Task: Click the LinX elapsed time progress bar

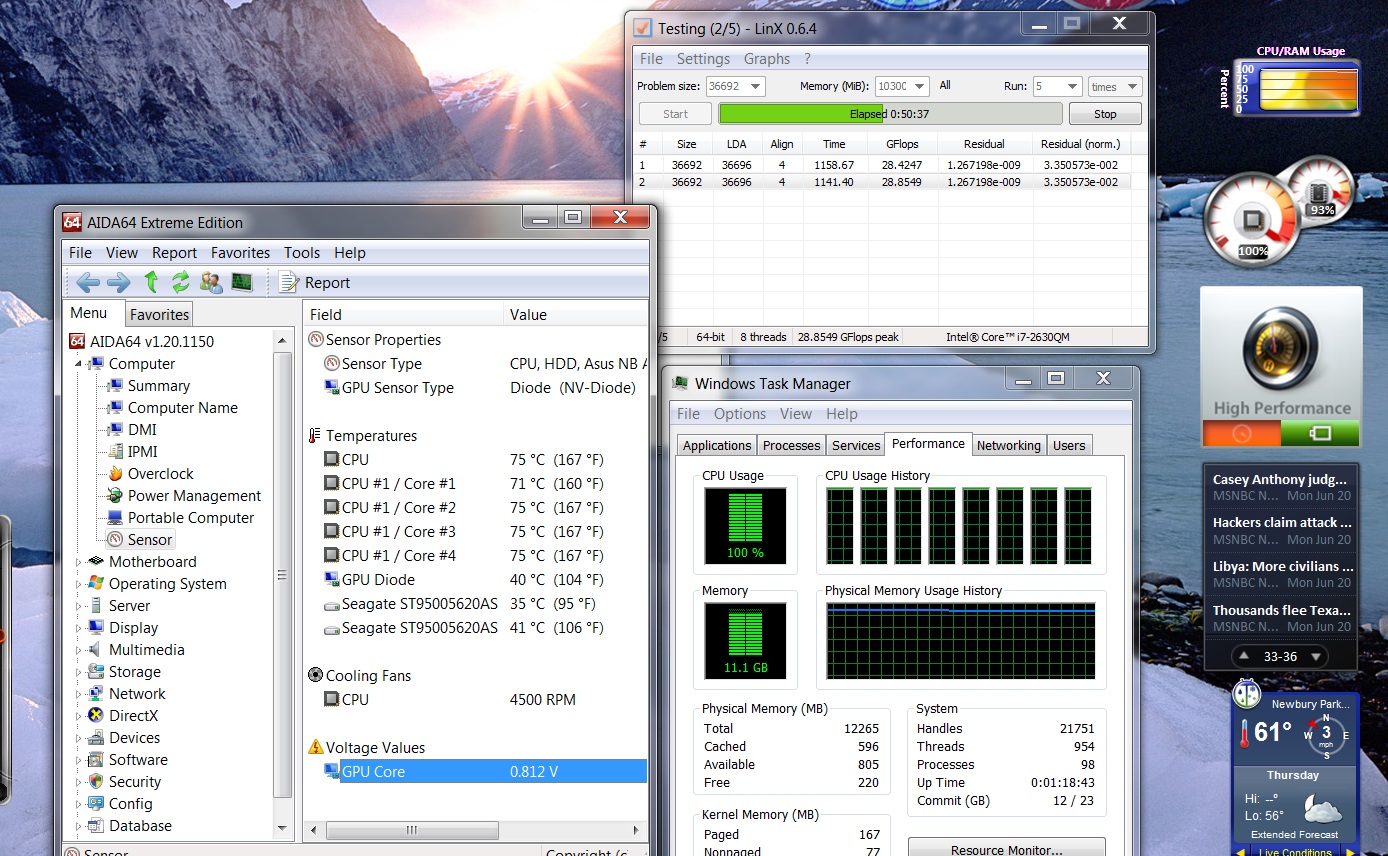Action: 890,114
